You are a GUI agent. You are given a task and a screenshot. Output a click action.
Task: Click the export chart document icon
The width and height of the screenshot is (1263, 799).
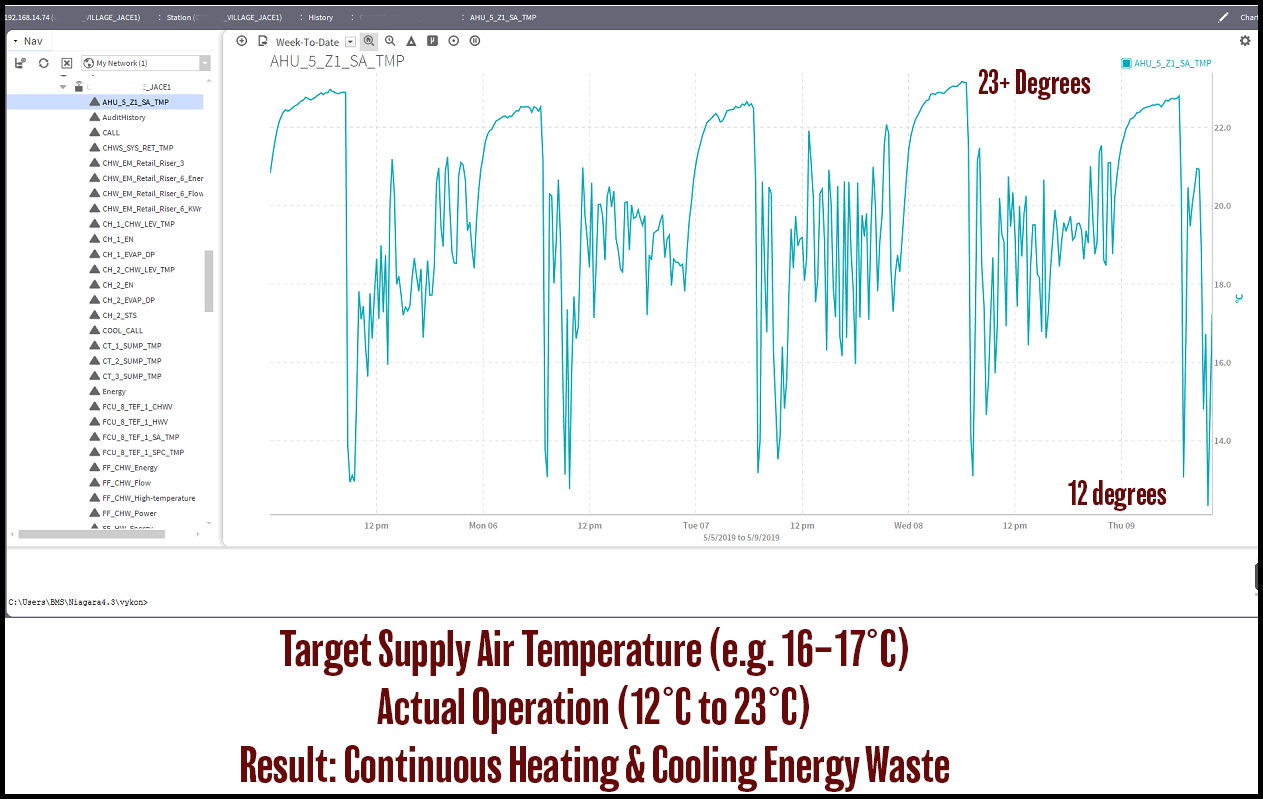pos(263,41)
